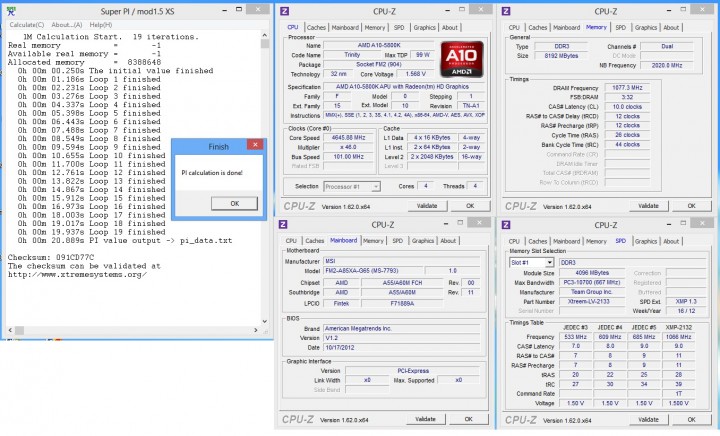Select the Graphics tab in the Memory window

point(646,28)
